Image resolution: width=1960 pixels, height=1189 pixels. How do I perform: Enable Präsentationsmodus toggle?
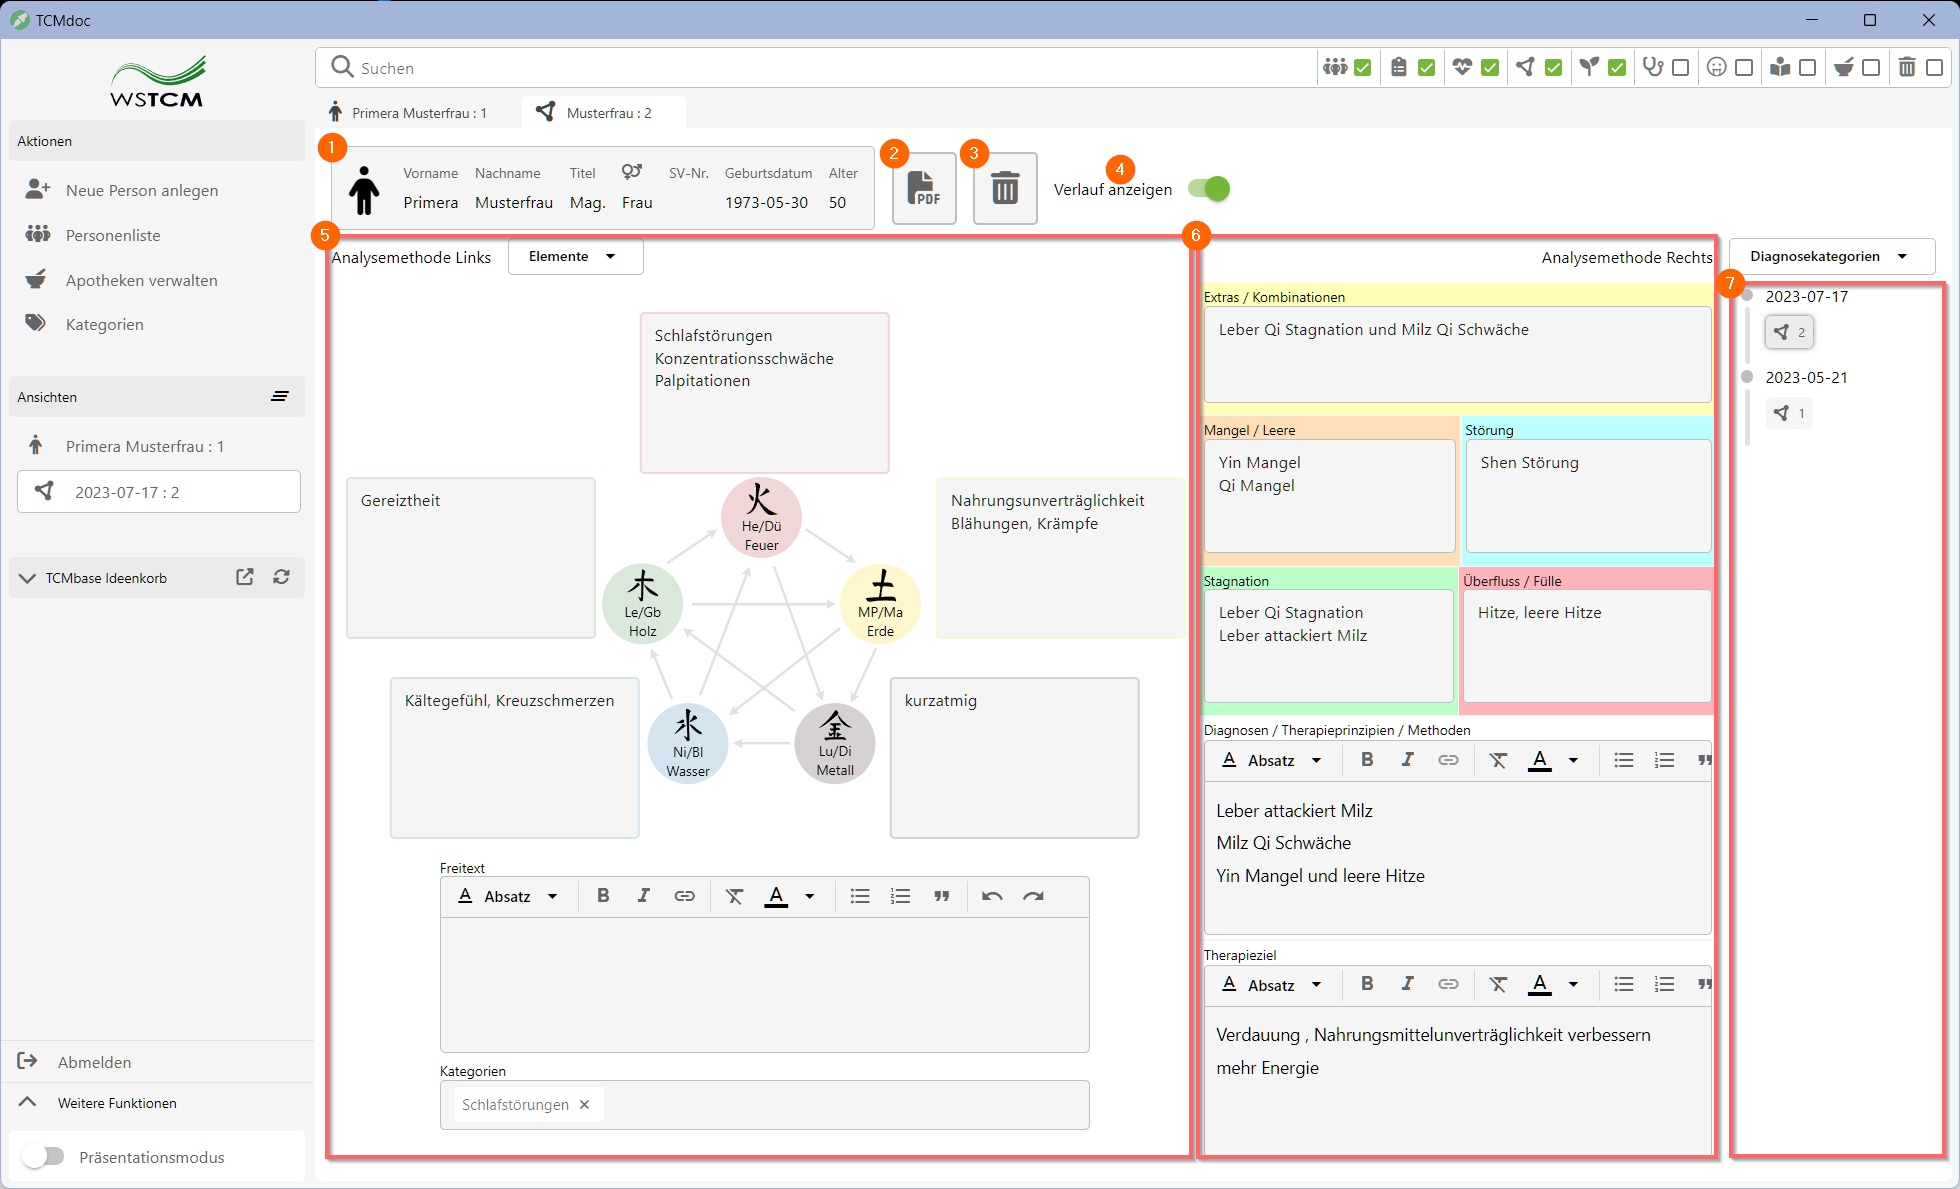(44, 1156)
